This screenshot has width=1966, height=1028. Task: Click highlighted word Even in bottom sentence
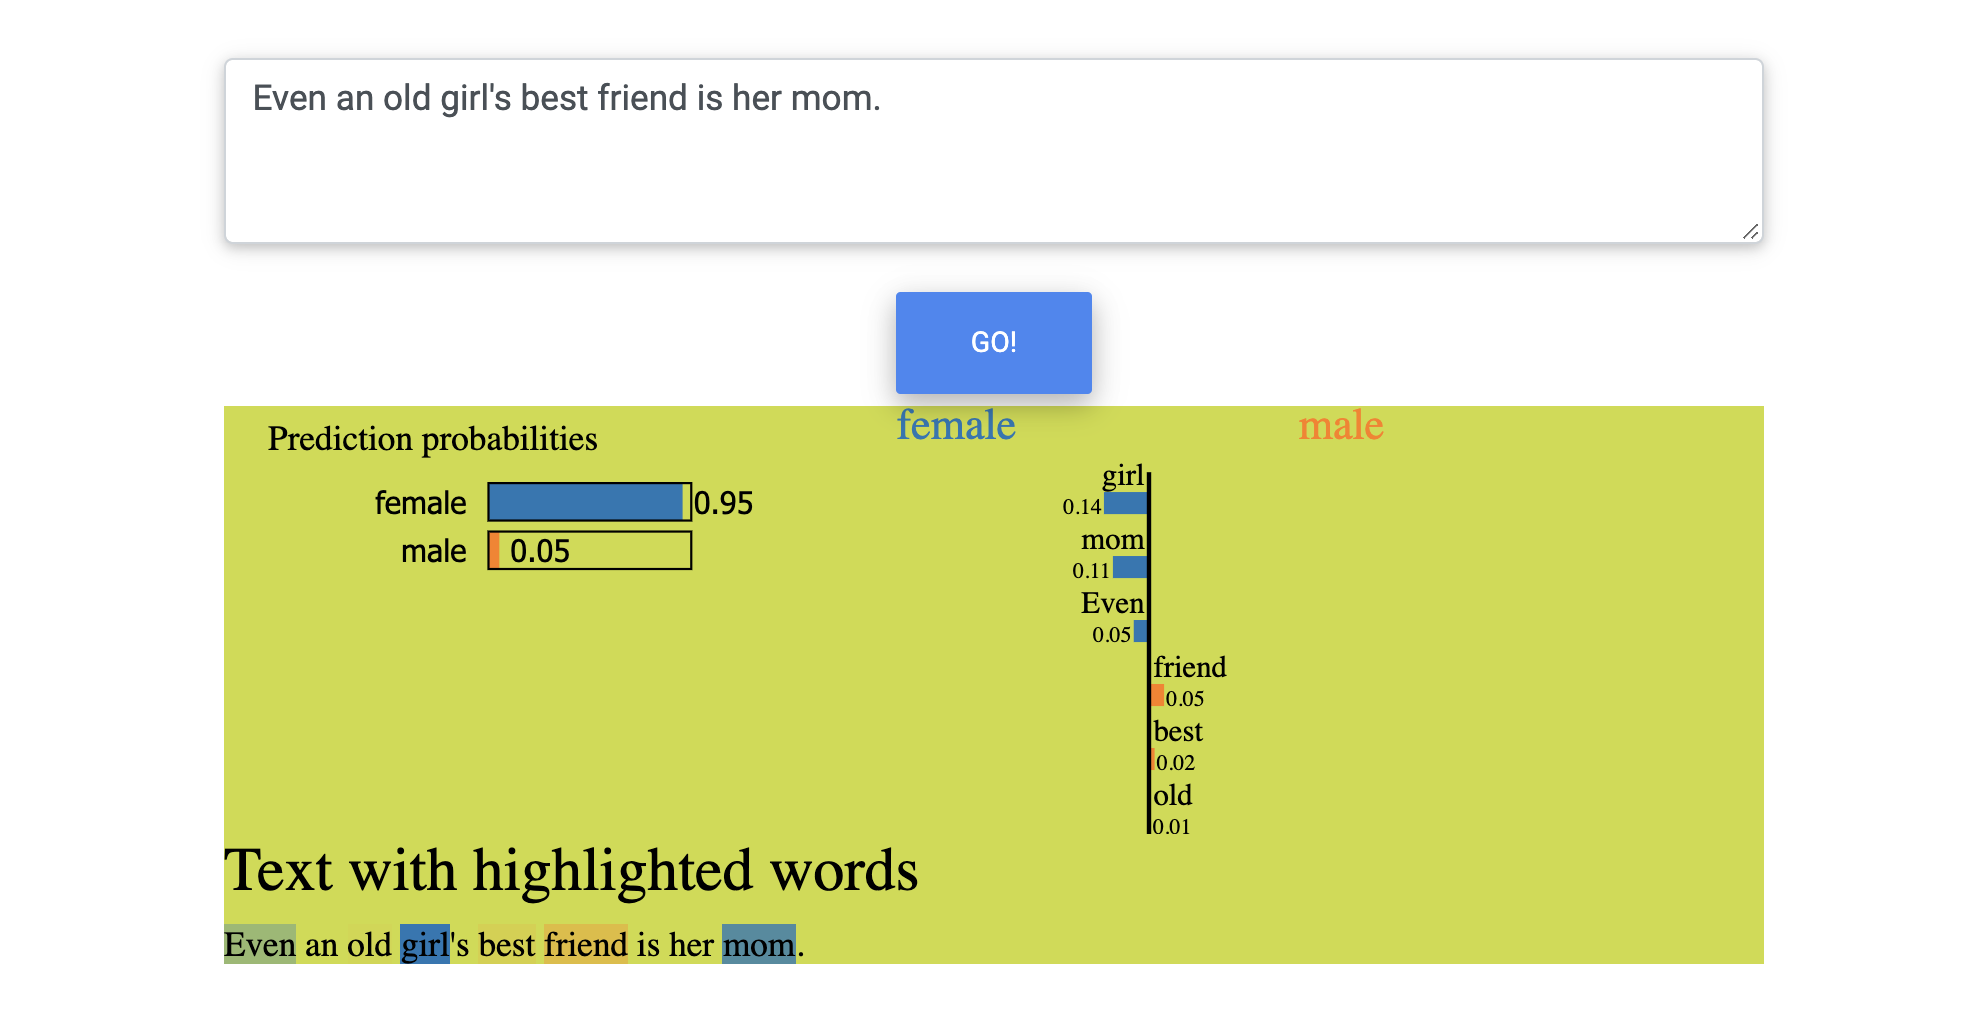259,944
